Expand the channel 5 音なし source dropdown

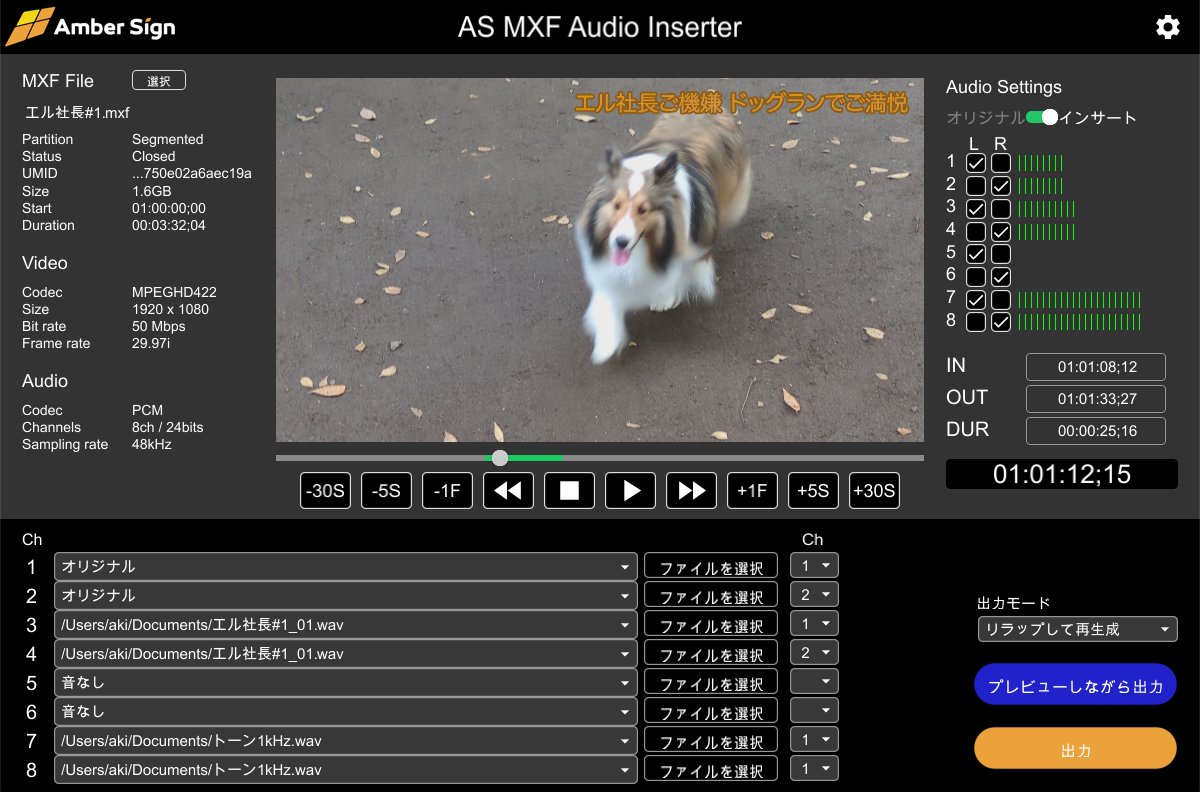coord(345,683)
